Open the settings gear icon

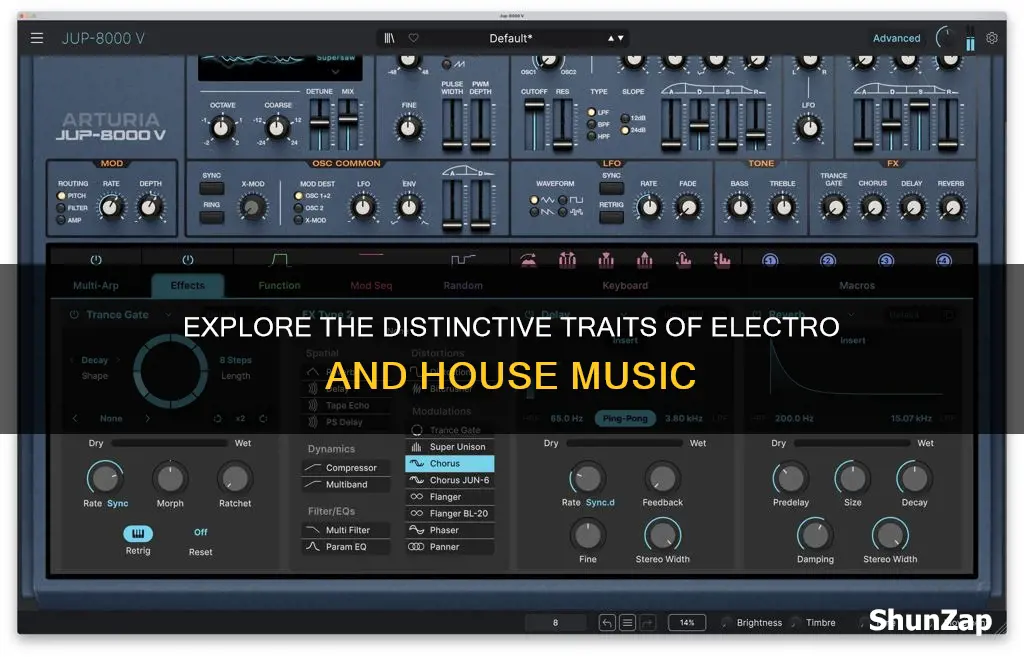991,39
